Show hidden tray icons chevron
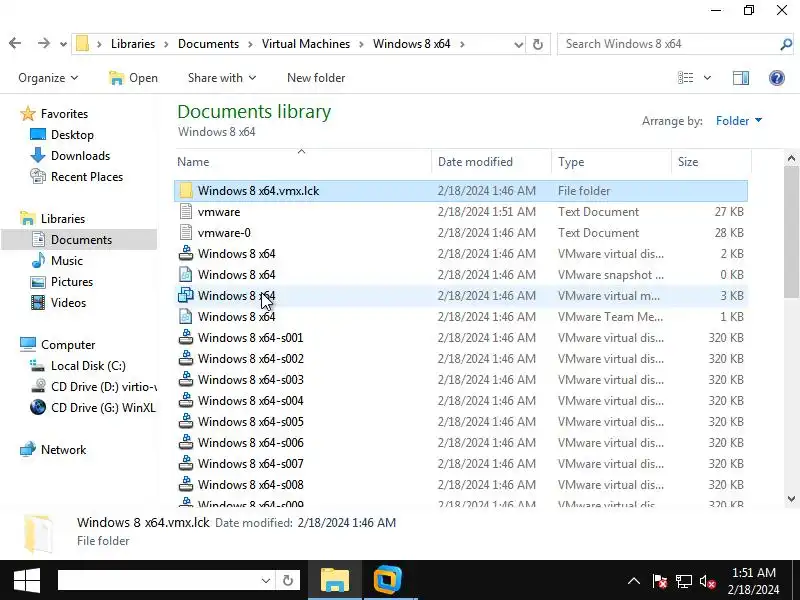800x600 pixels. (634, 581)
